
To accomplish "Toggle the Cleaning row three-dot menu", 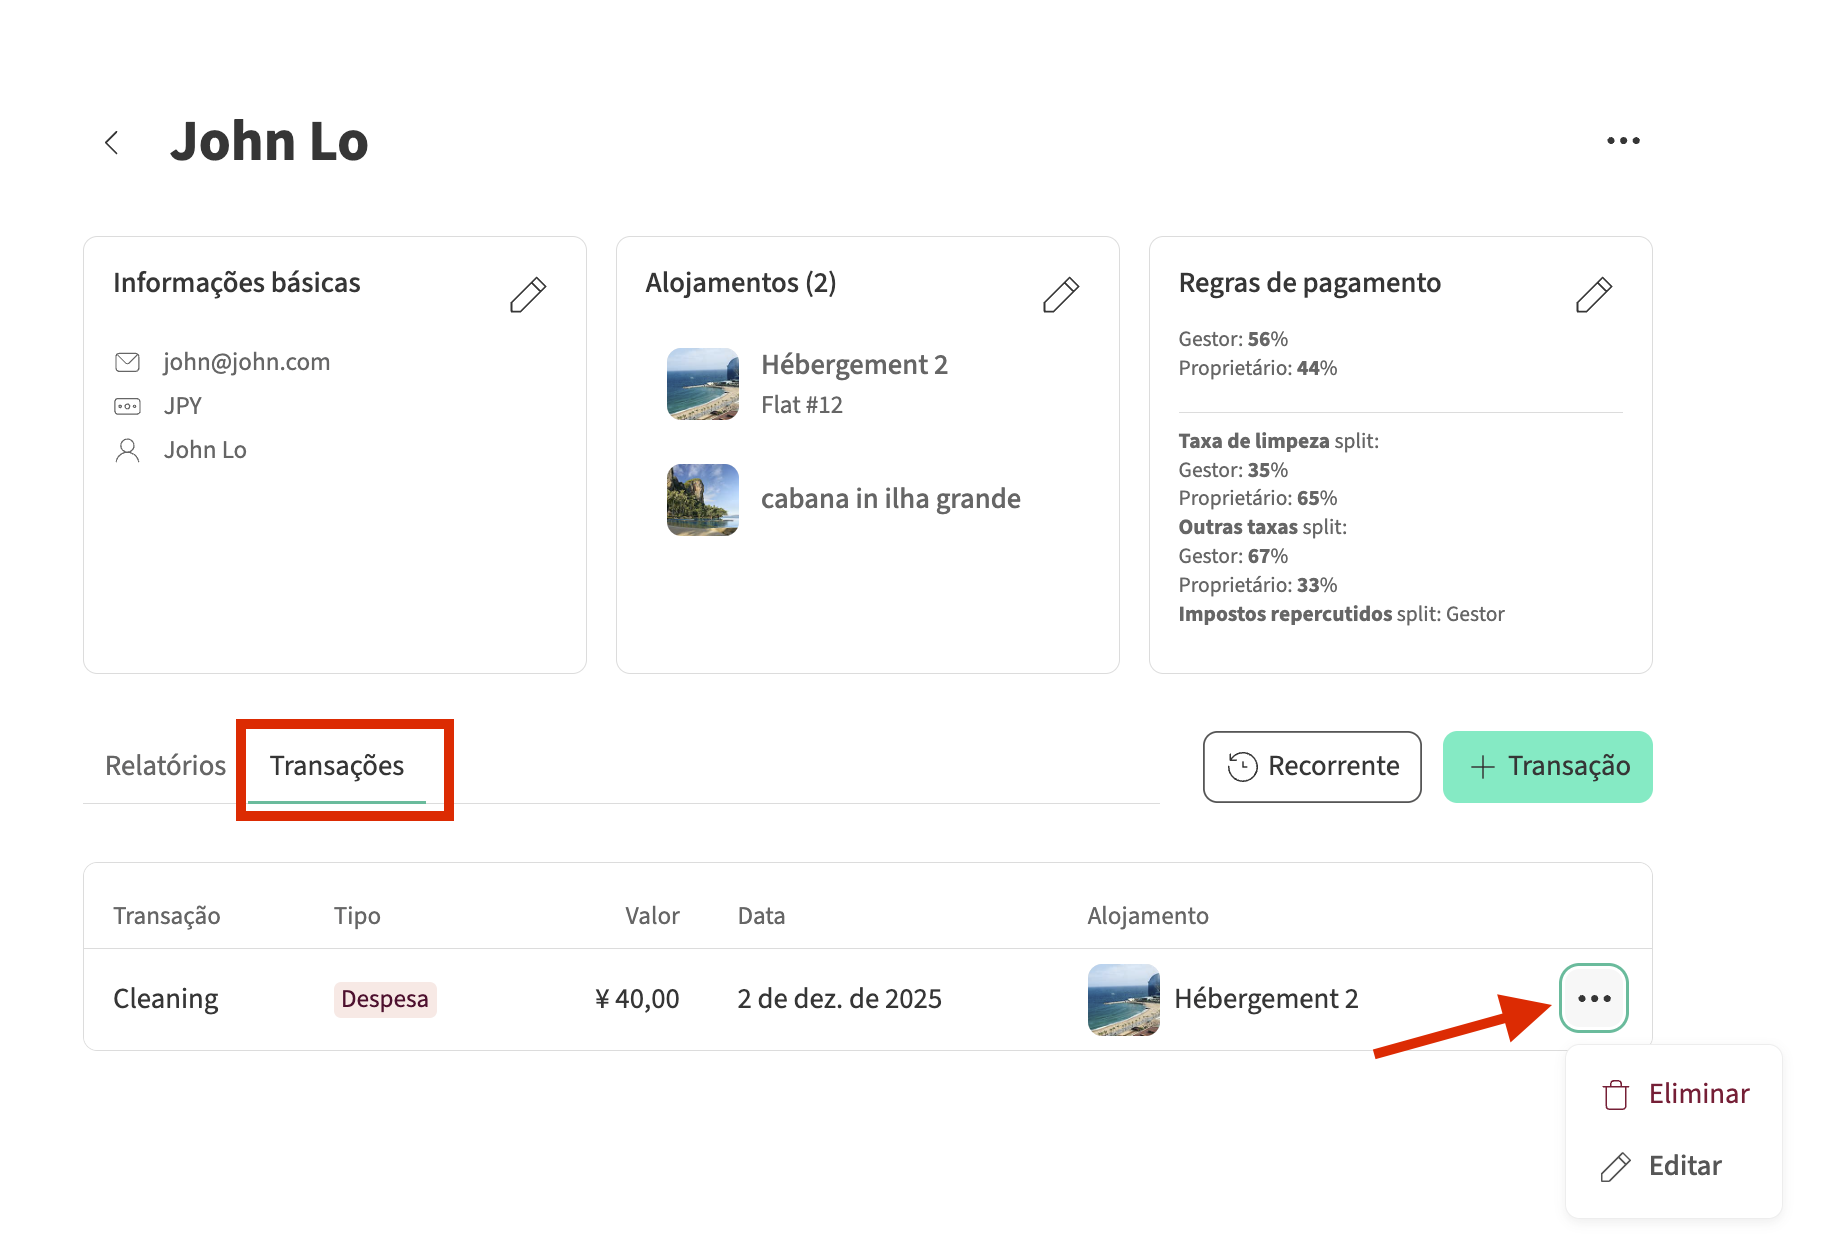I will pos(1593,998).
